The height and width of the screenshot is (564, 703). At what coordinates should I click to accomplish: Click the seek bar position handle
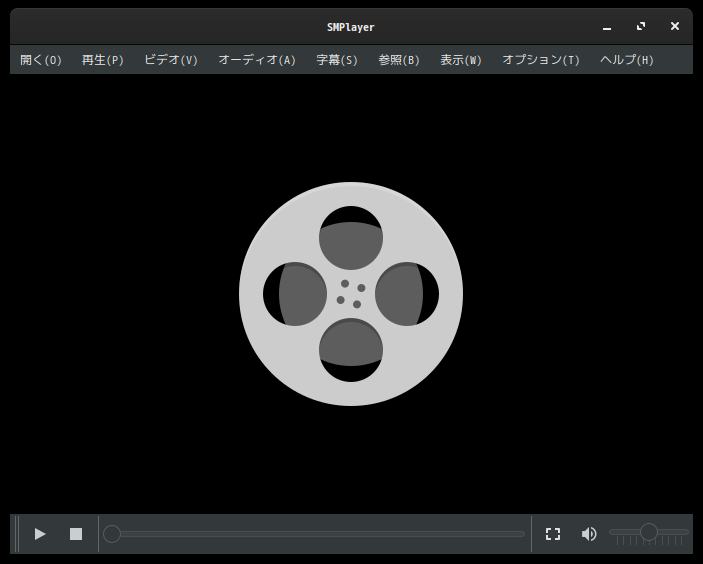tap(112, 534)
